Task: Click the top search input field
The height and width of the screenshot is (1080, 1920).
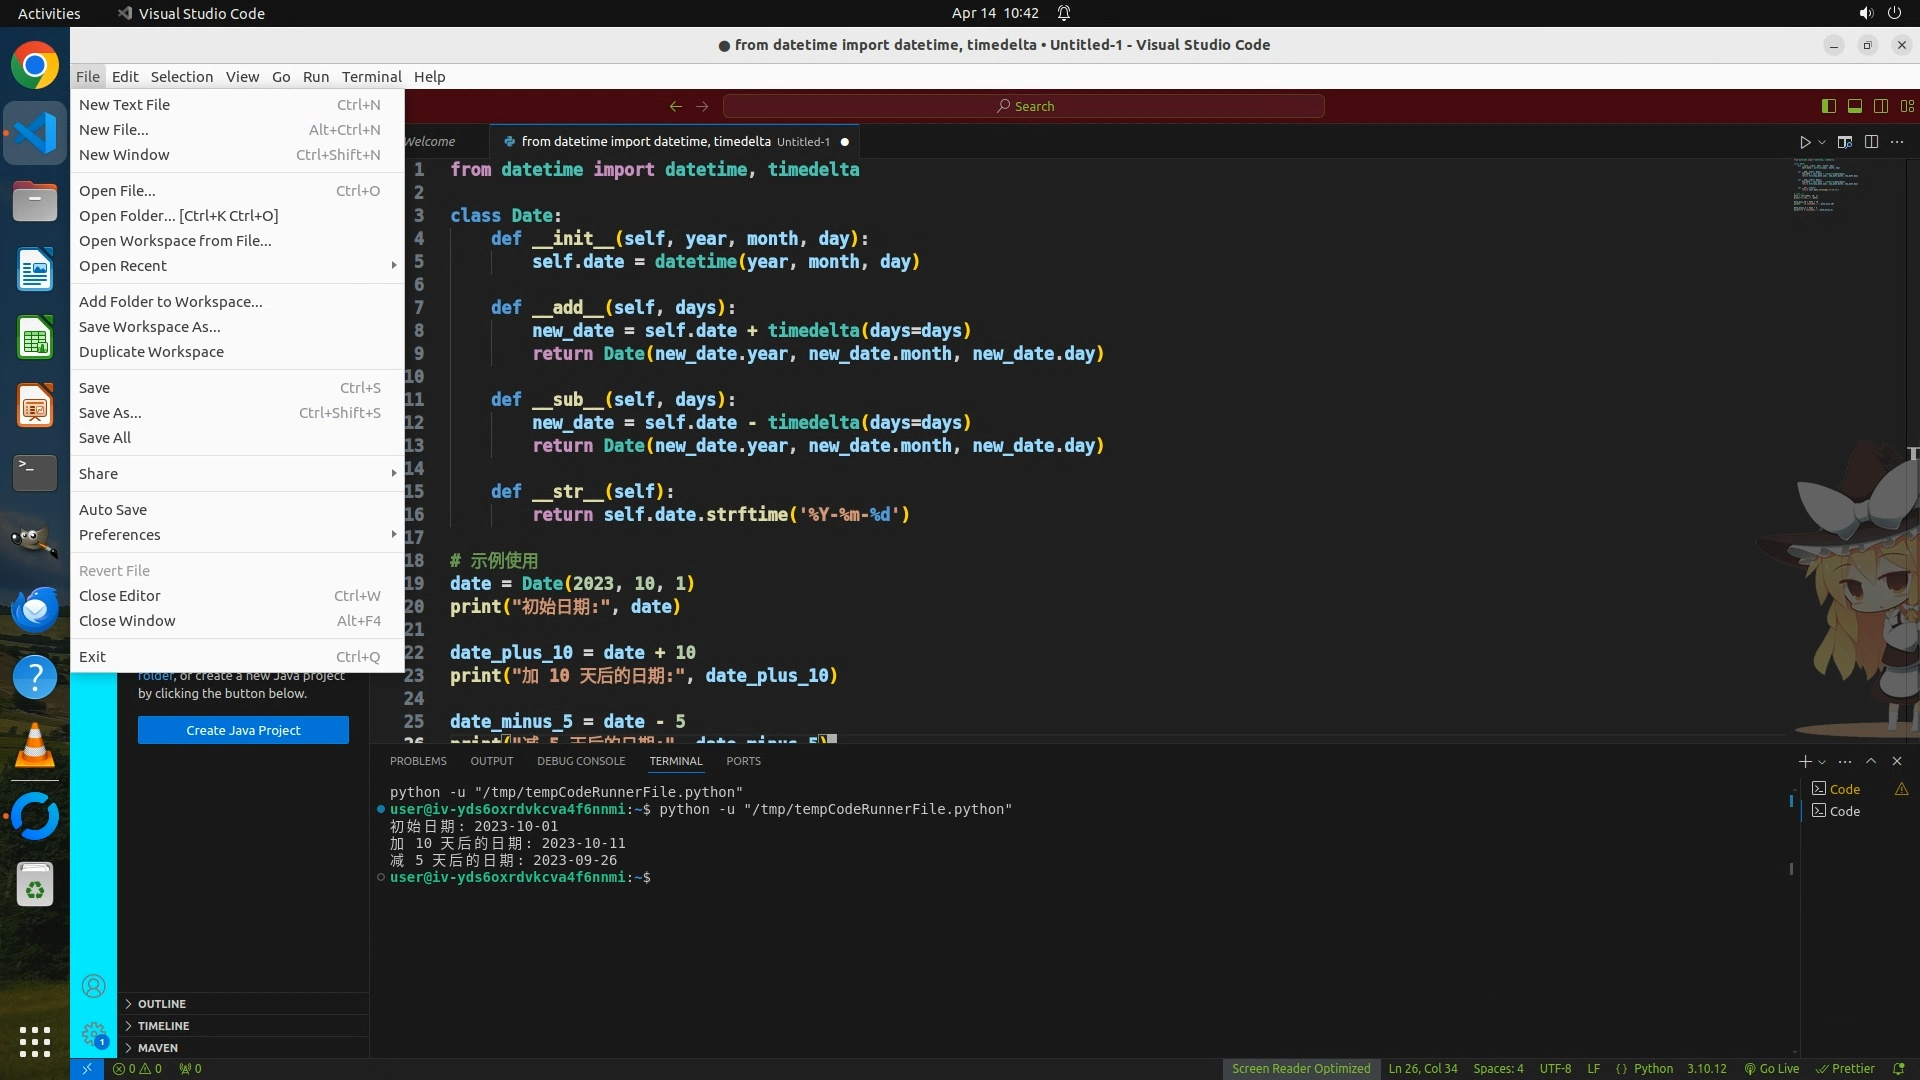Action: click(1023, 106)
